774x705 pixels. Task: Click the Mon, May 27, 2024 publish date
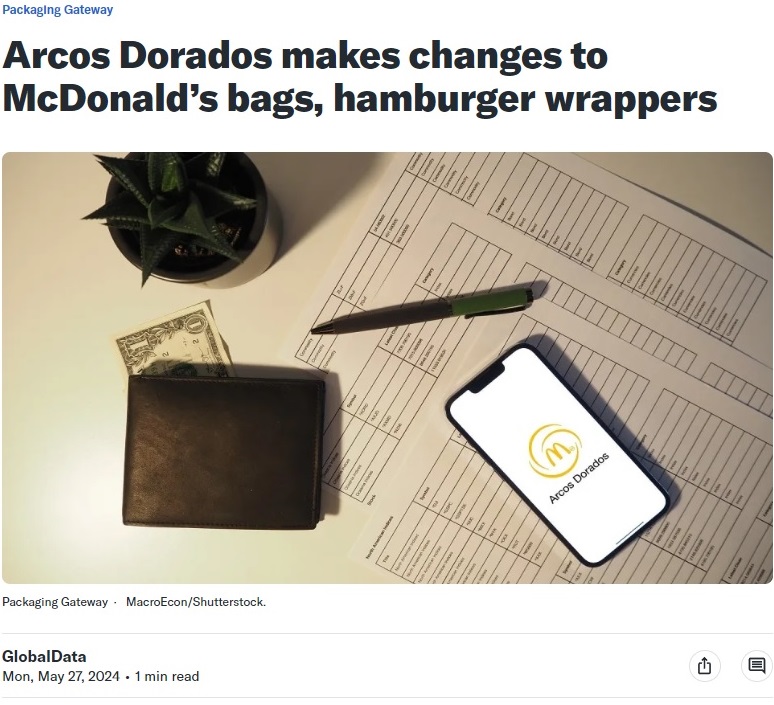pos(61,676)
